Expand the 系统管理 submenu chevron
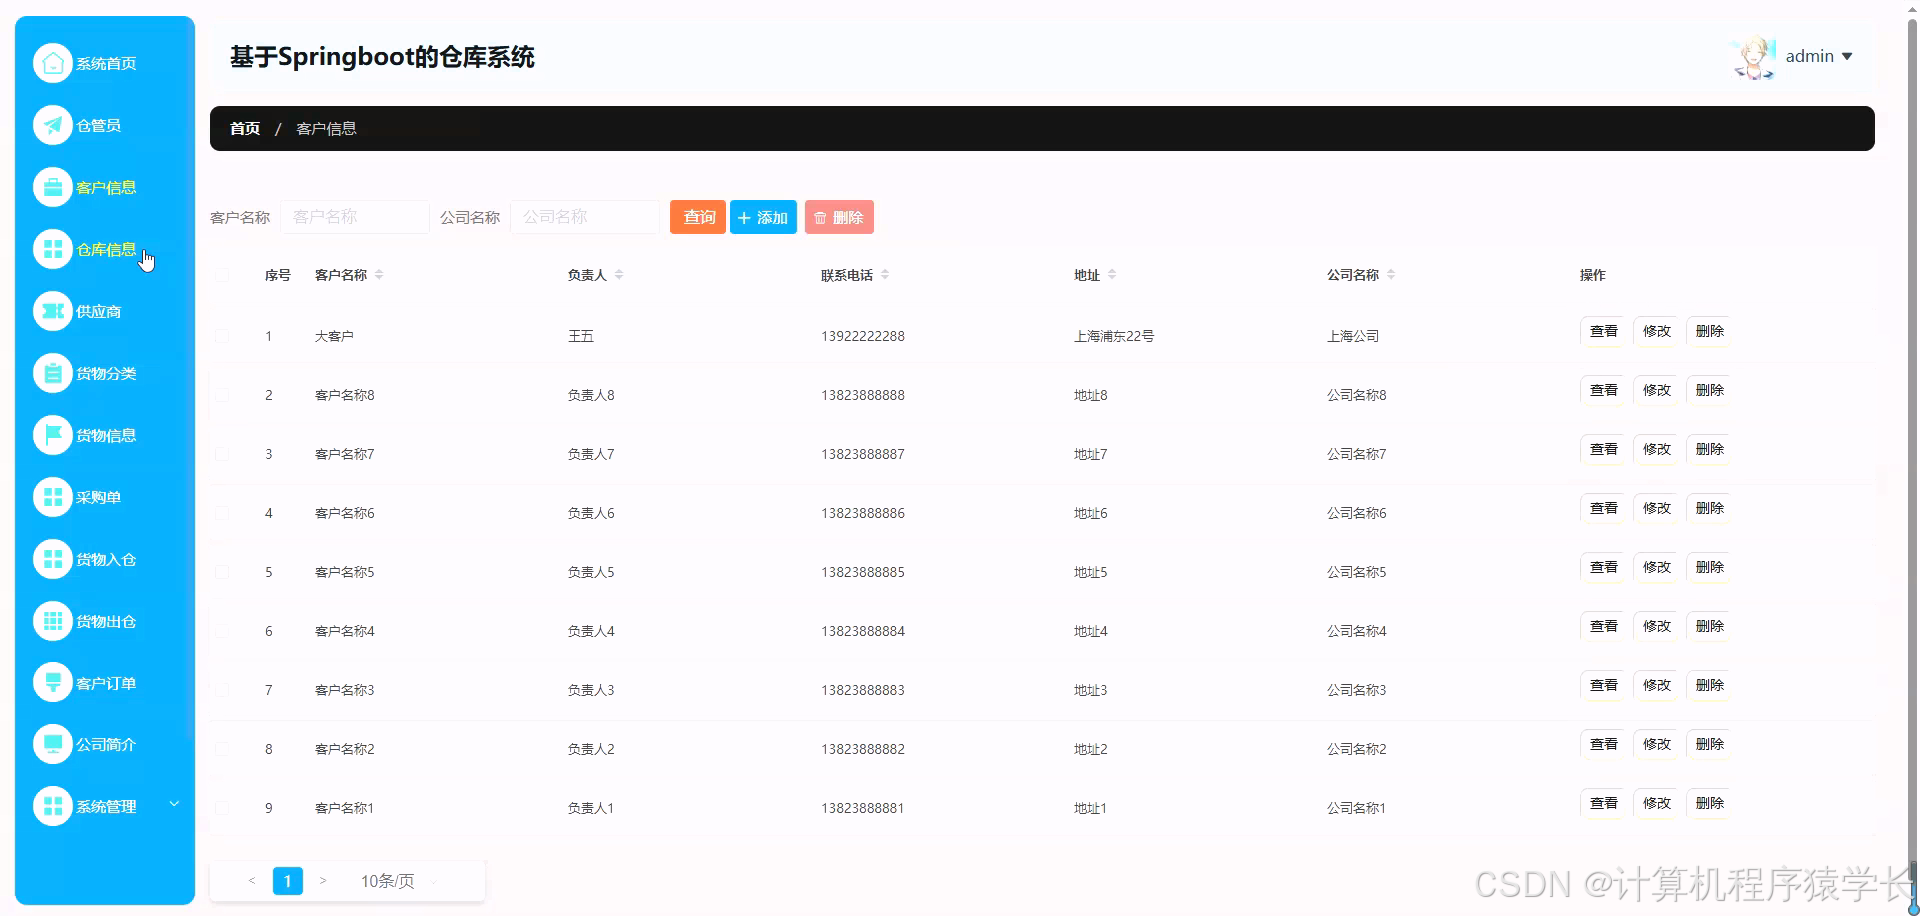 pos(174,803)
